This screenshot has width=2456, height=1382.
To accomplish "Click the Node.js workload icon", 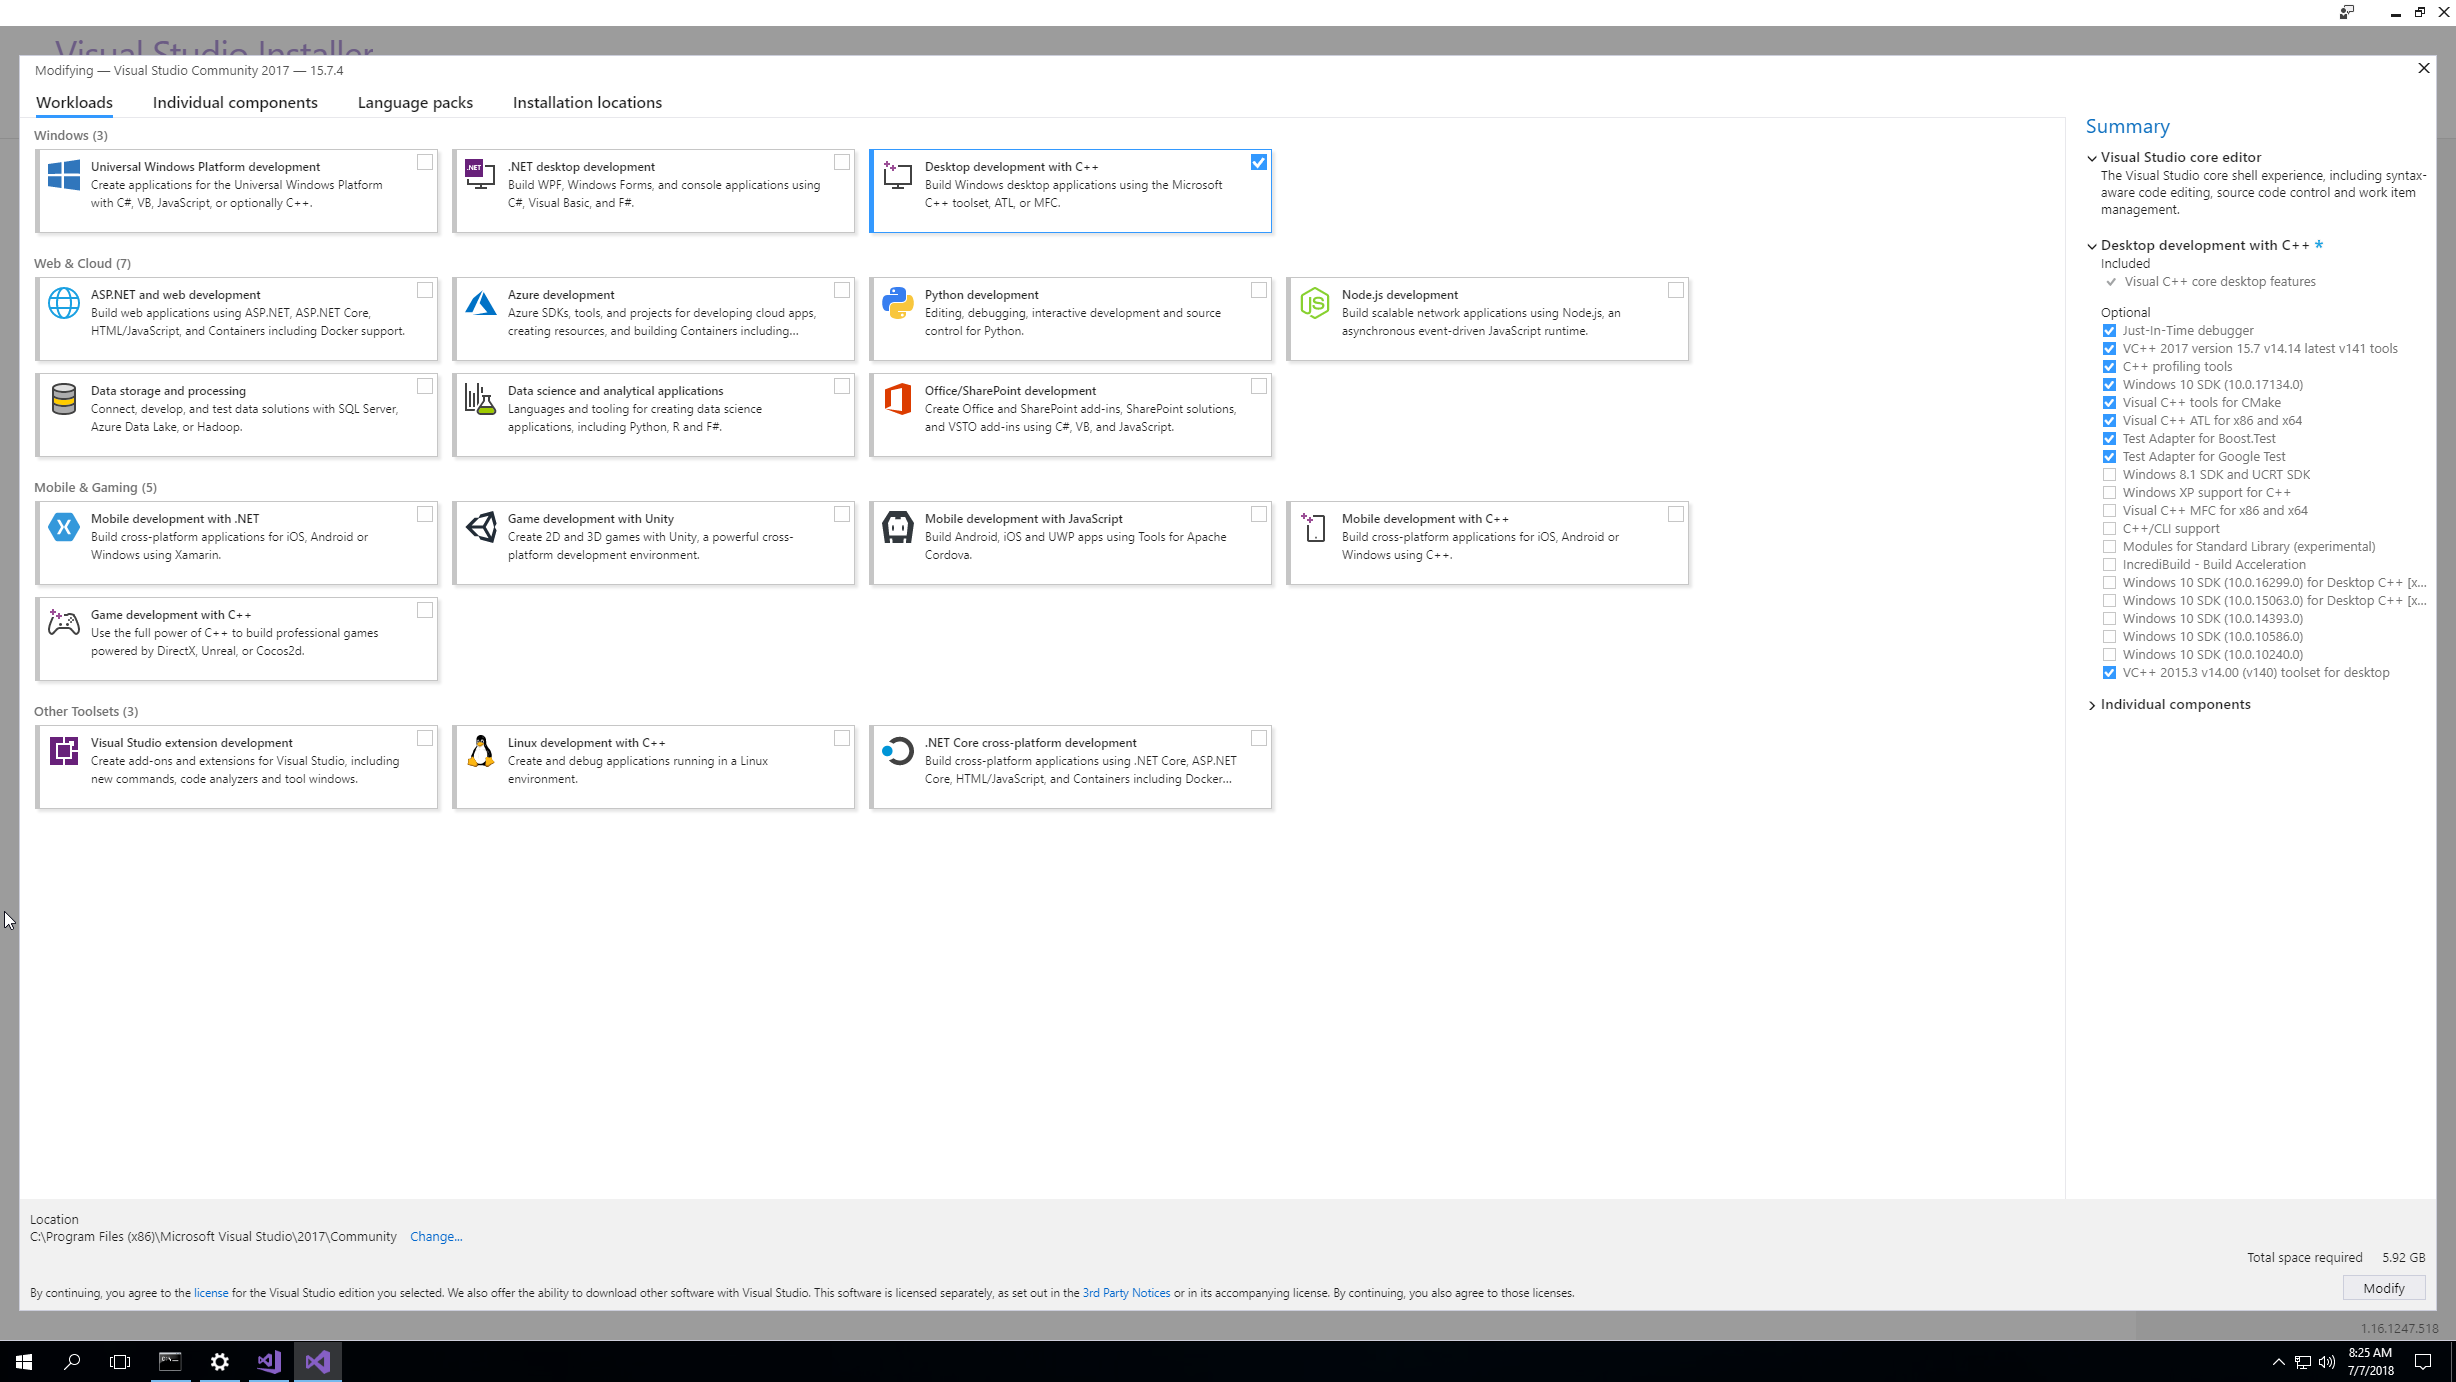I will point(1313,303).
